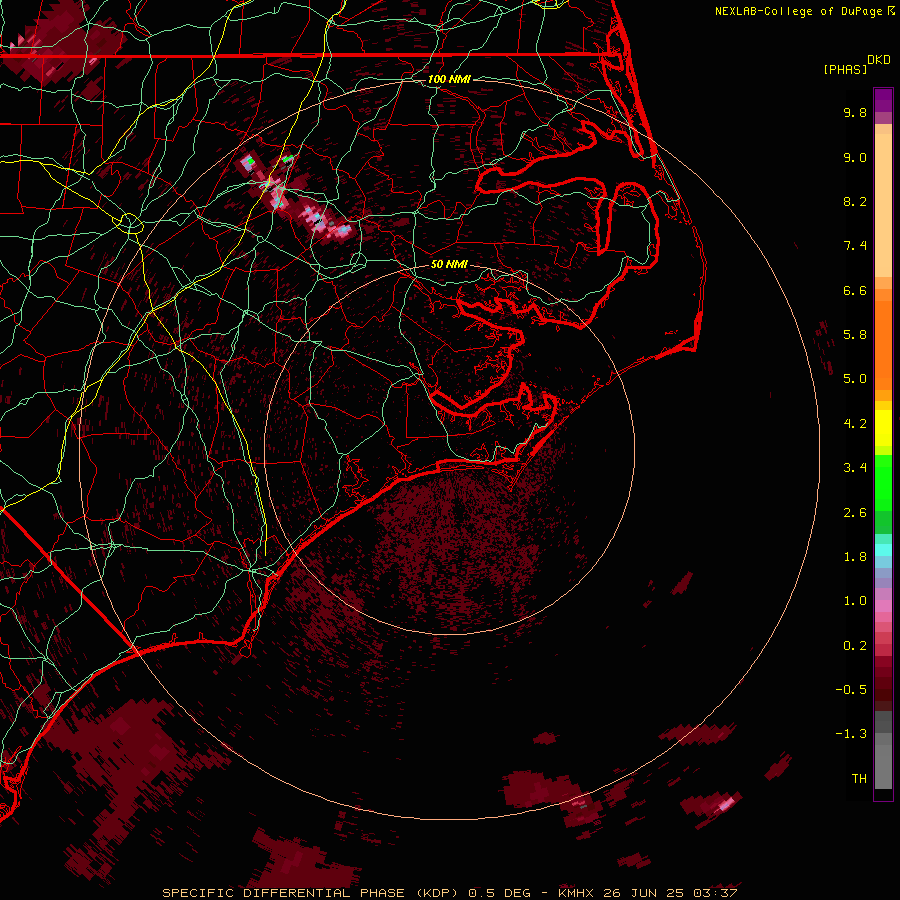
Task: Click the gray bottom segment of color bar
Action: (883, 761)
